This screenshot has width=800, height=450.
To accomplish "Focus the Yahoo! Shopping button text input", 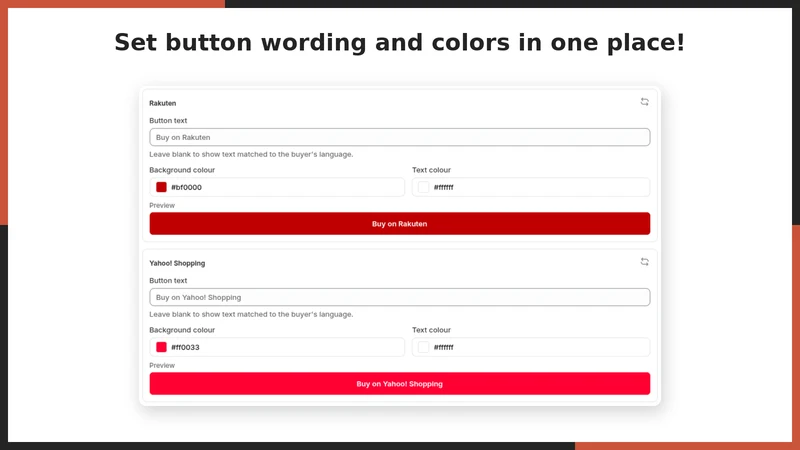I will (x=399, y=297).
